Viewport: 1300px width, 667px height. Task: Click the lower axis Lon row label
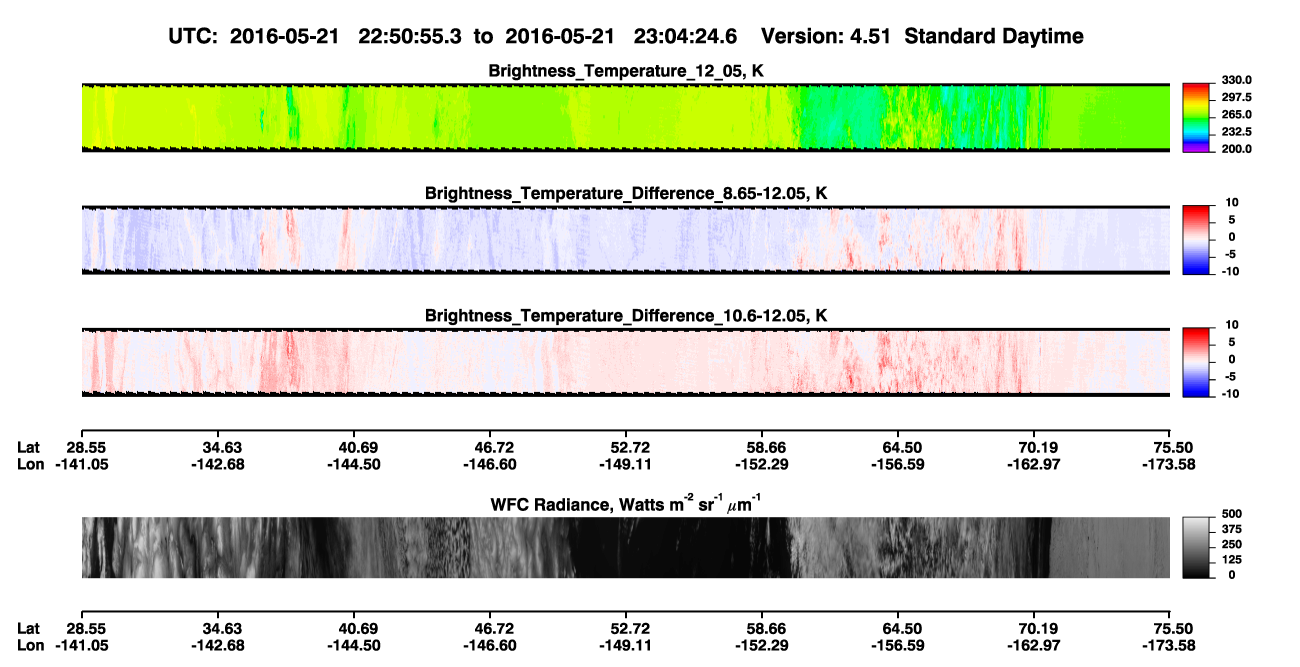[x=31, y=645]
